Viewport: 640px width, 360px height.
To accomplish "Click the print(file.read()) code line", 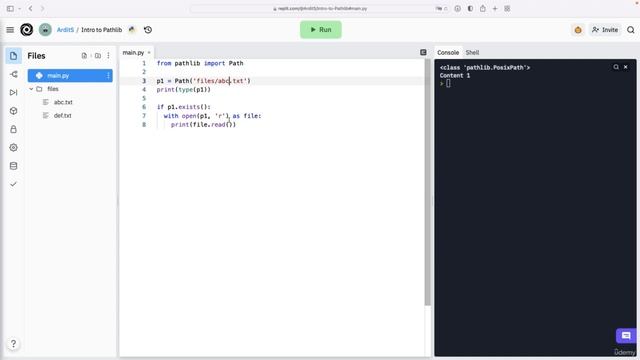I will pyautogui.click(x=203, y=124).
